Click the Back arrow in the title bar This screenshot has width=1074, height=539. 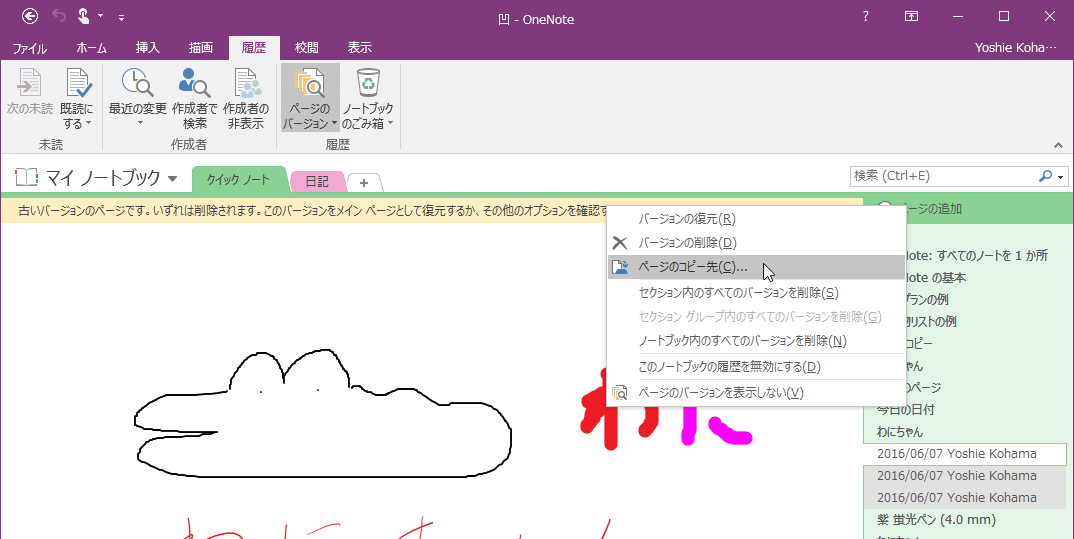click(x=29, y=16)
